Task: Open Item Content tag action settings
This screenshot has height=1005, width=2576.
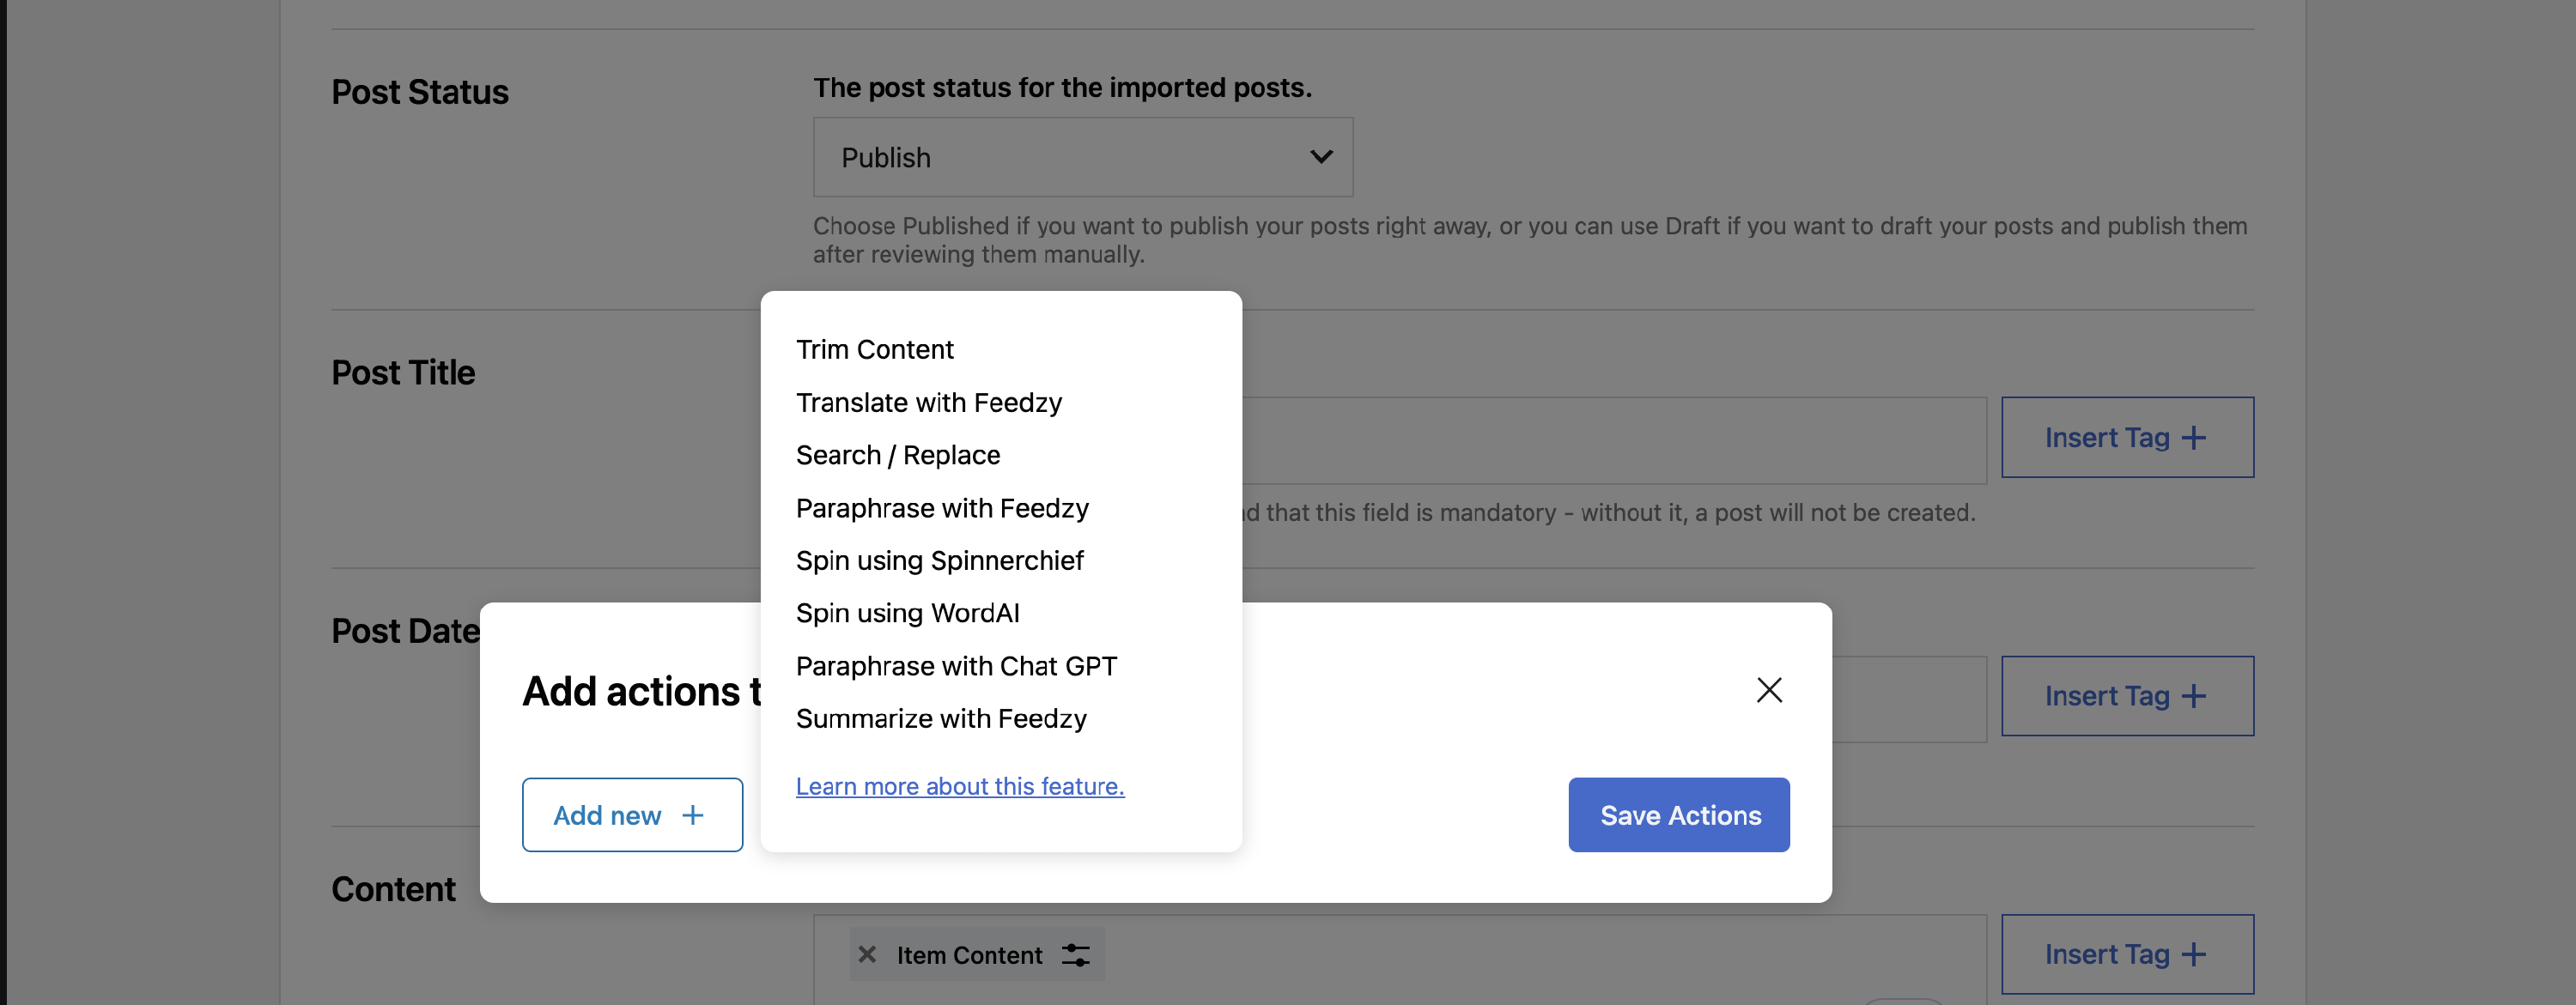Action: point(1075,954)
